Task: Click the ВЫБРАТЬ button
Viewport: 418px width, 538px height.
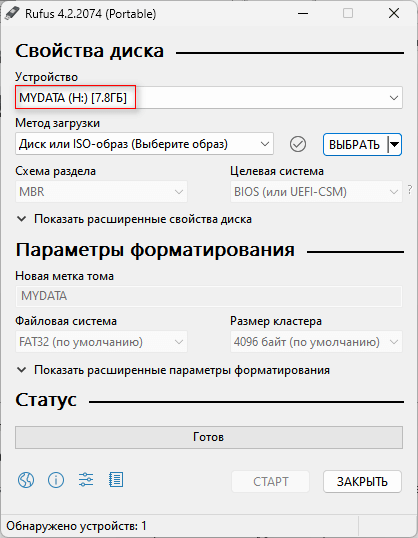Action: (x=355, y=144)
